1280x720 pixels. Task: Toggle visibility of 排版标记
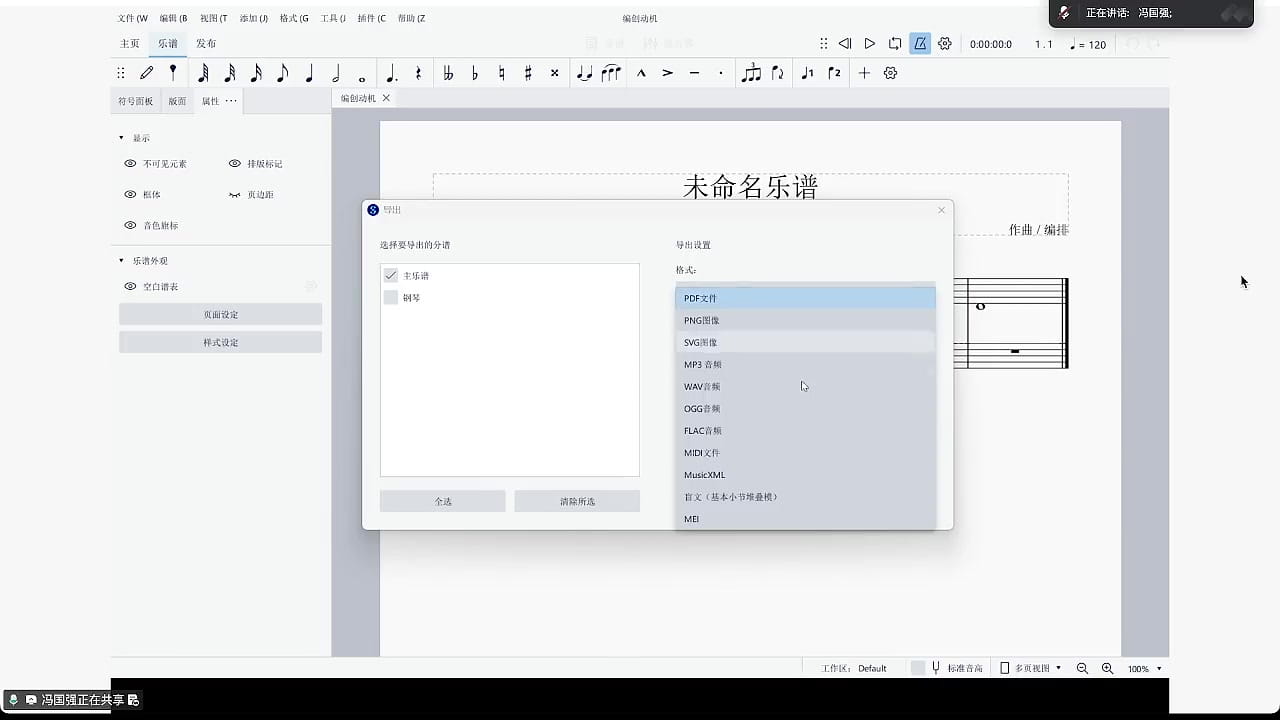235,163
